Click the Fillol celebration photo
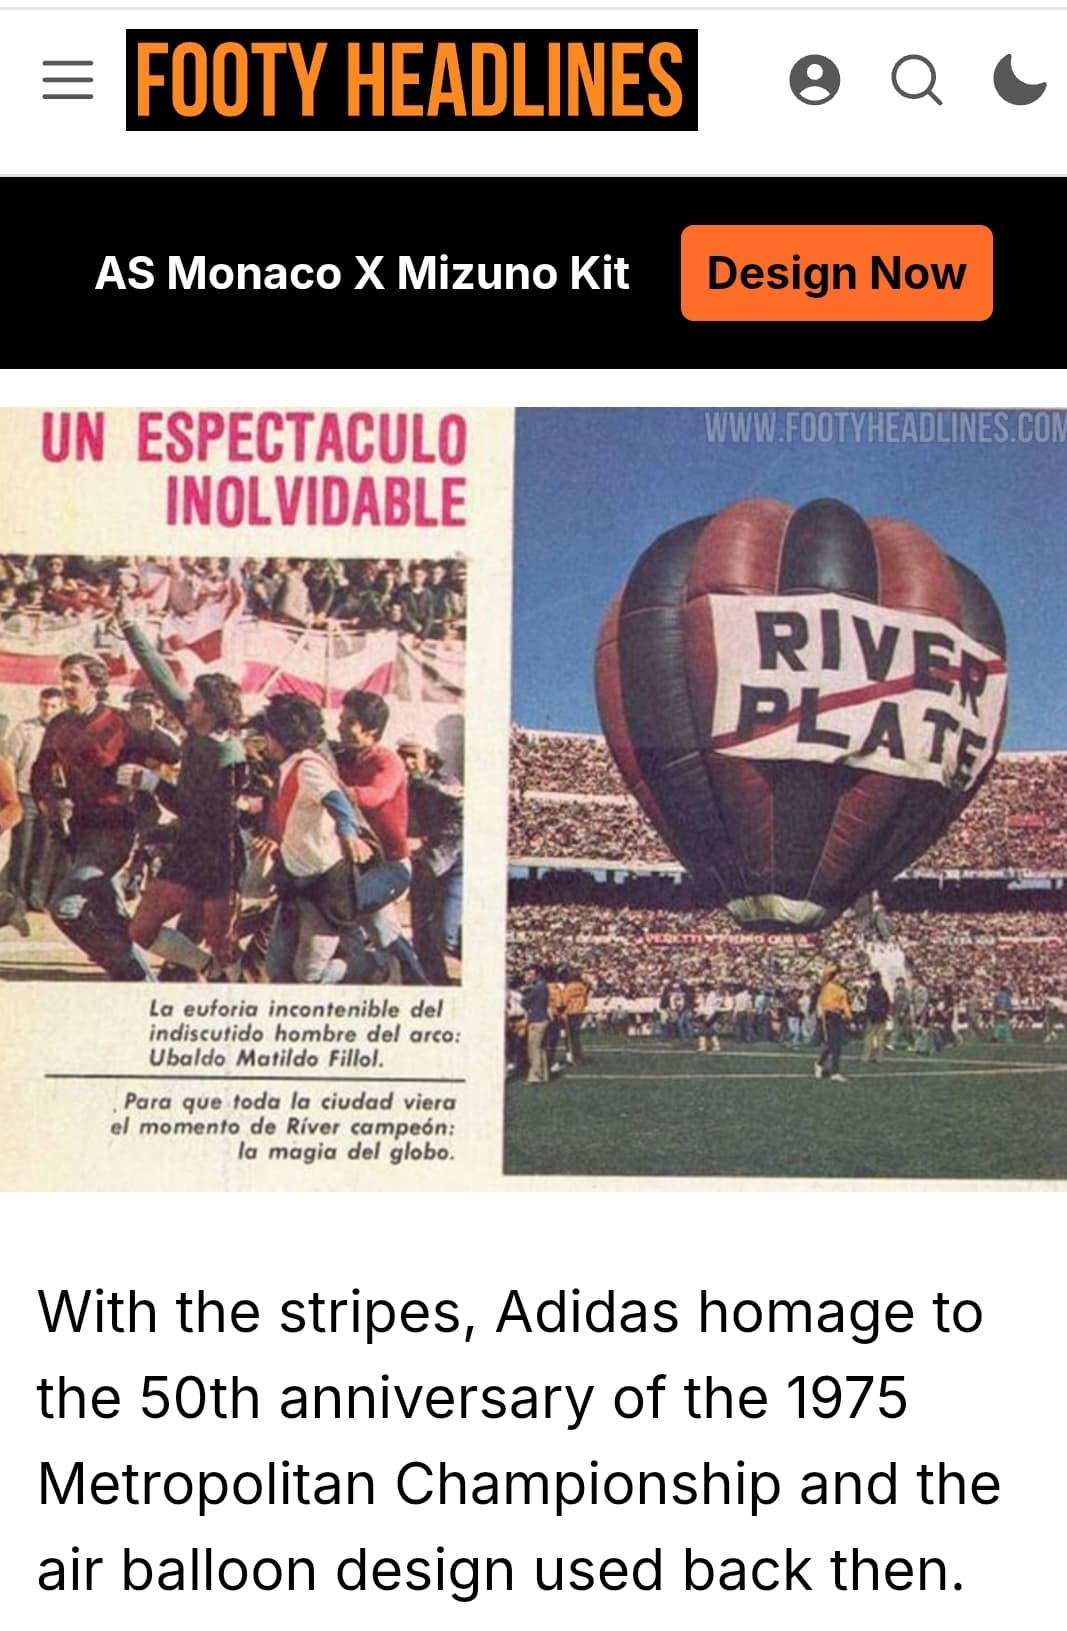The width and height of the screenshot is (1067, 1631). pyautogui.click(x=232, y=769)
